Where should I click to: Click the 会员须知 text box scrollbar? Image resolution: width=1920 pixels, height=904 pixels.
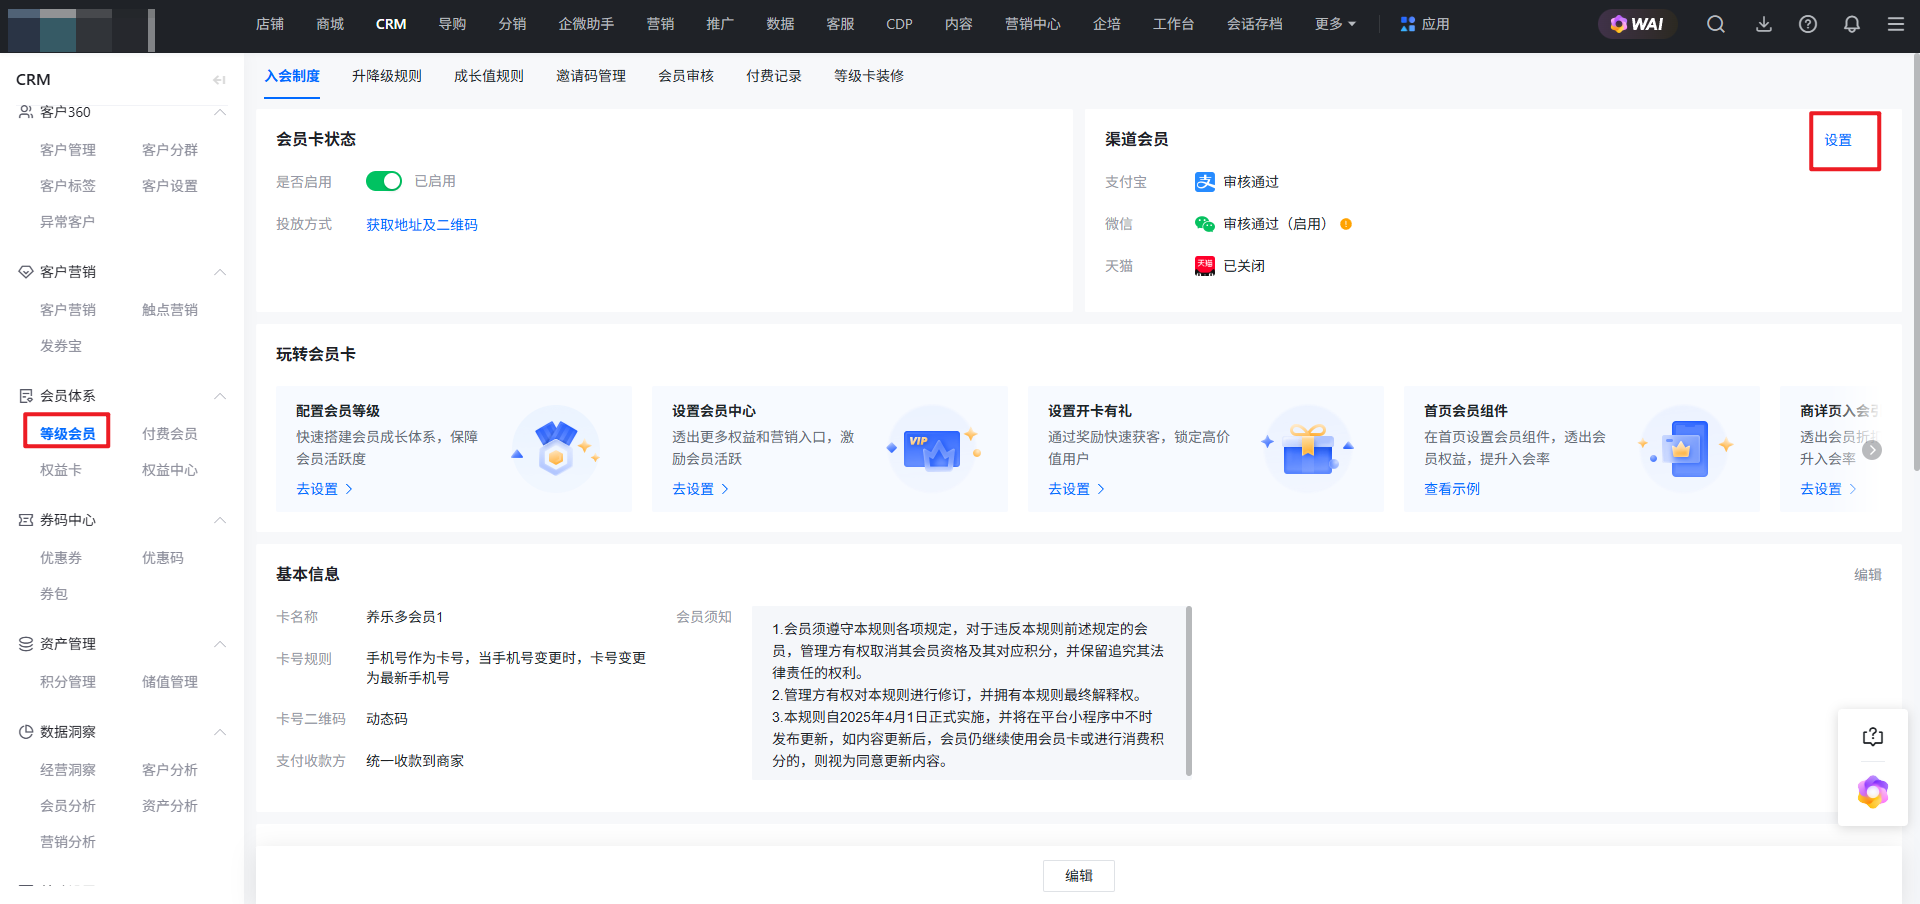[1188, 690]
